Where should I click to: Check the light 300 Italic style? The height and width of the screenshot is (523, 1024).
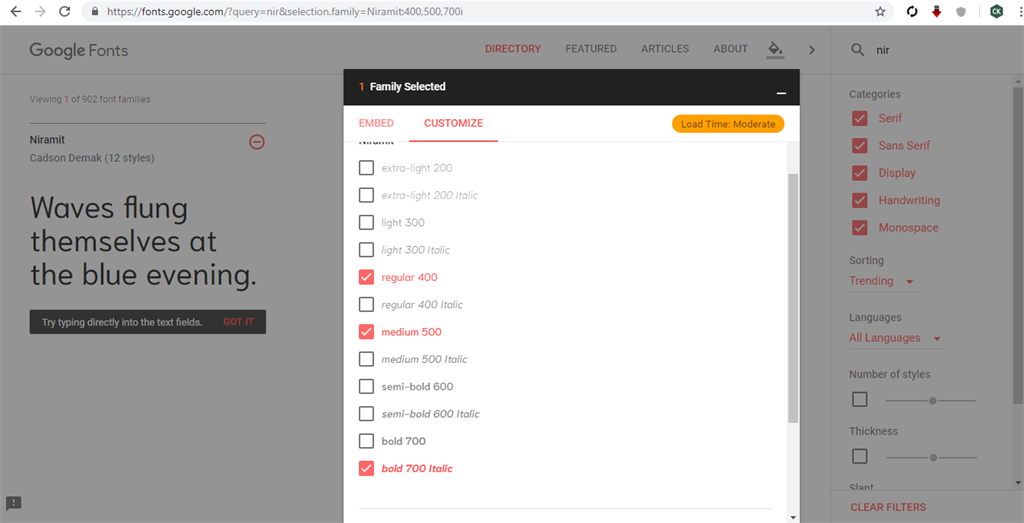tap(366, 250)
